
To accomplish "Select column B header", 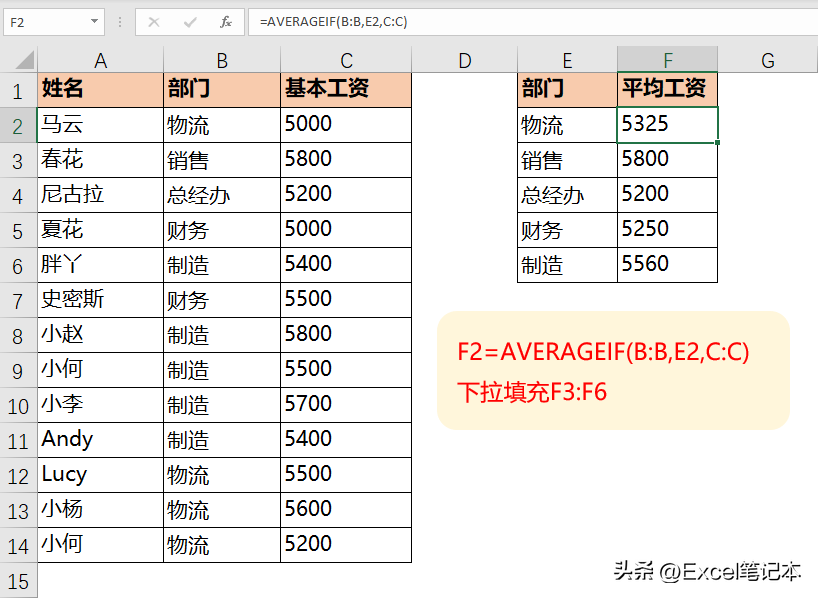I will pos(222,59).
